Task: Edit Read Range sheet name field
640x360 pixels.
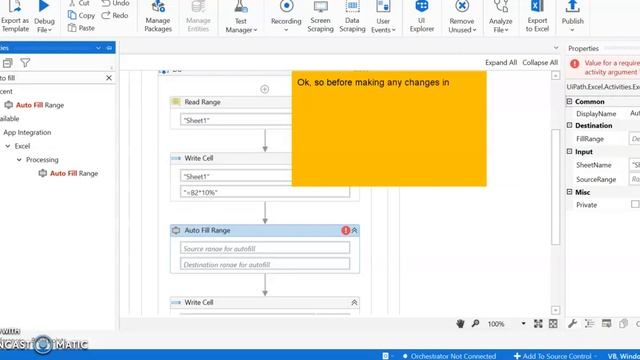Action: pos(236,120)
